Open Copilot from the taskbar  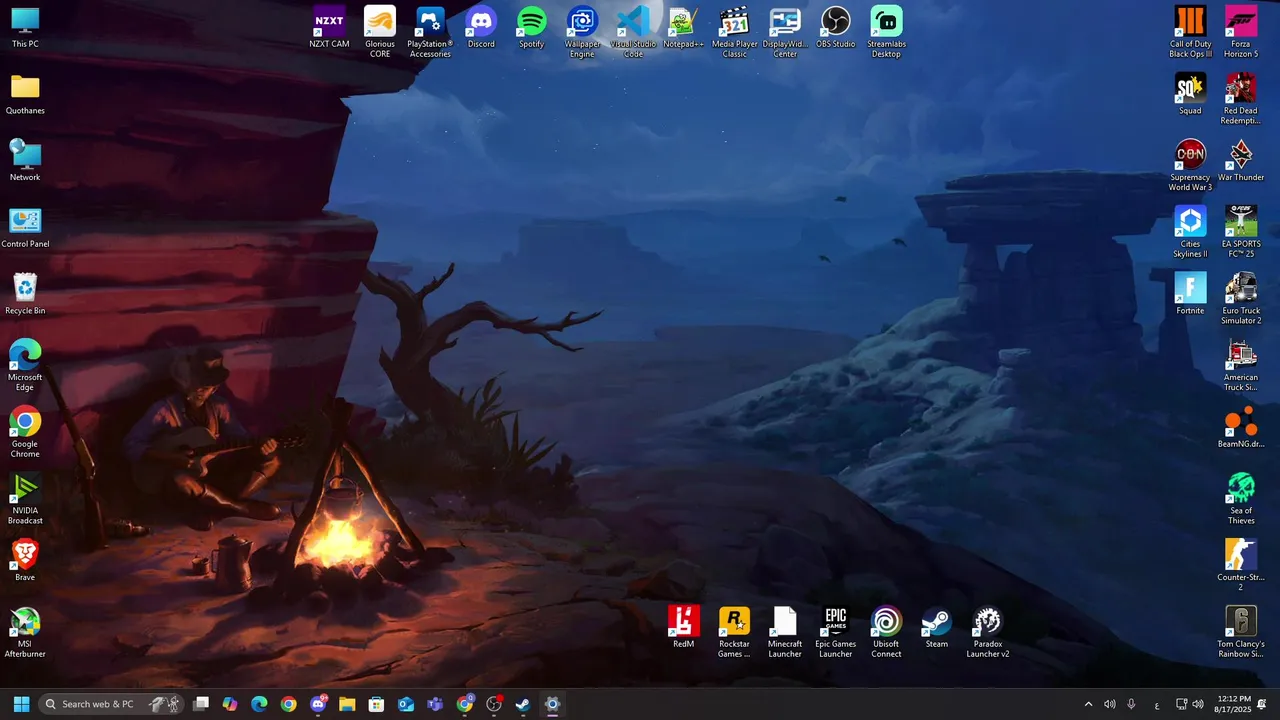click(230, 704)
